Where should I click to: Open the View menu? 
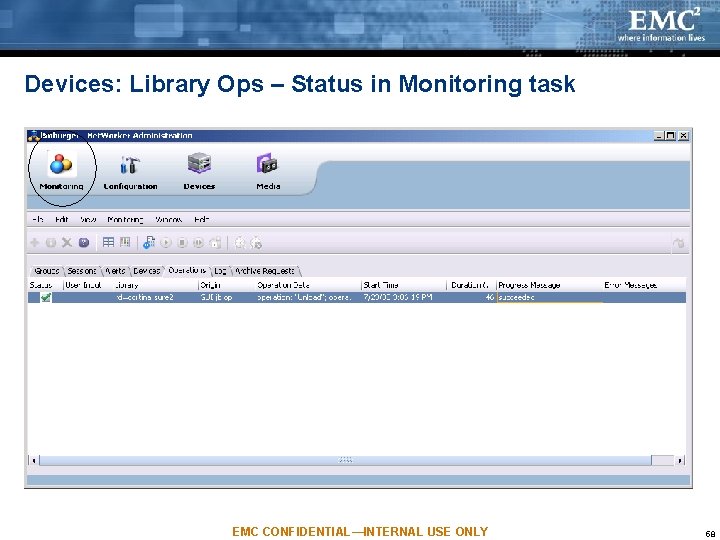point(88,219)
